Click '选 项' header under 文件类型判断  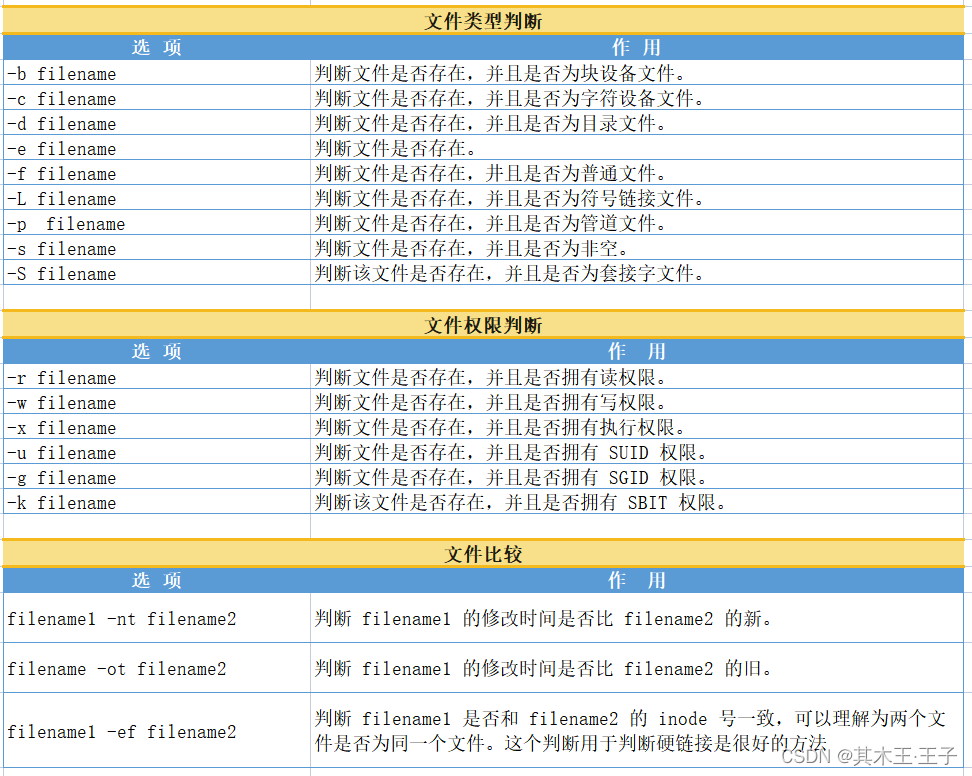[x=157, y=47]
